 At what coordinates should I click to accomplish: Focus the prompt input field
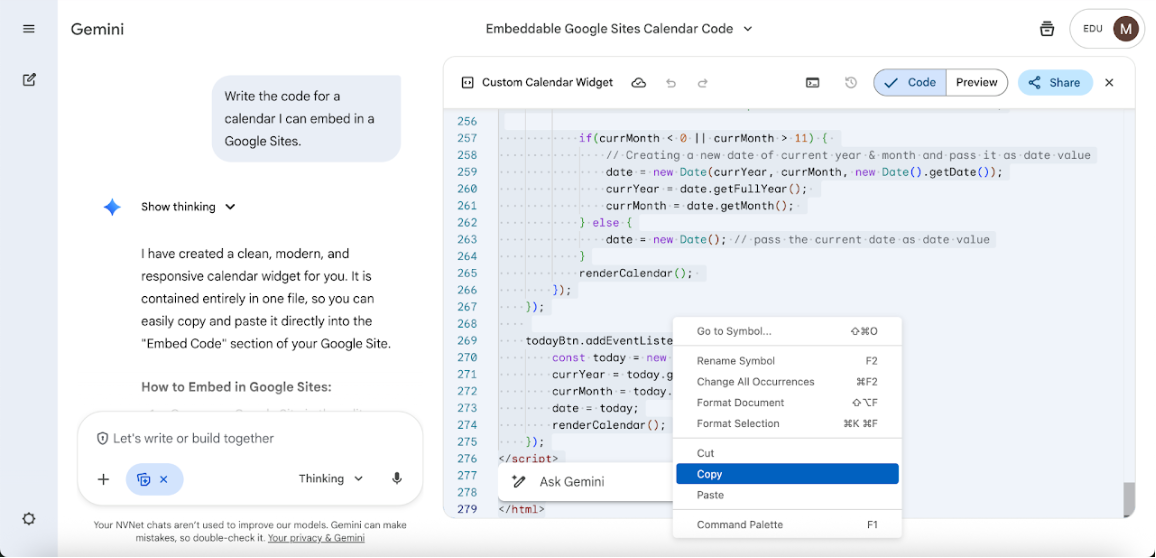coord(251,439)
